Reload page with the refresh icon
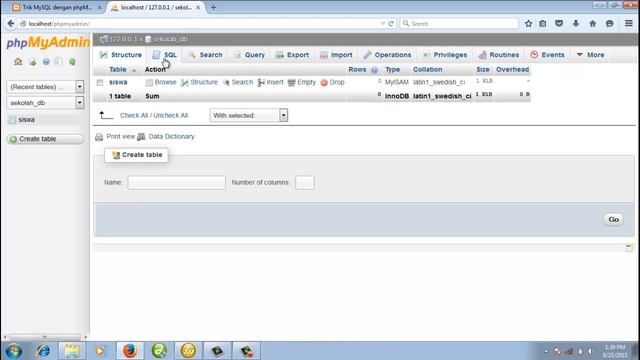 coord(391,24)
